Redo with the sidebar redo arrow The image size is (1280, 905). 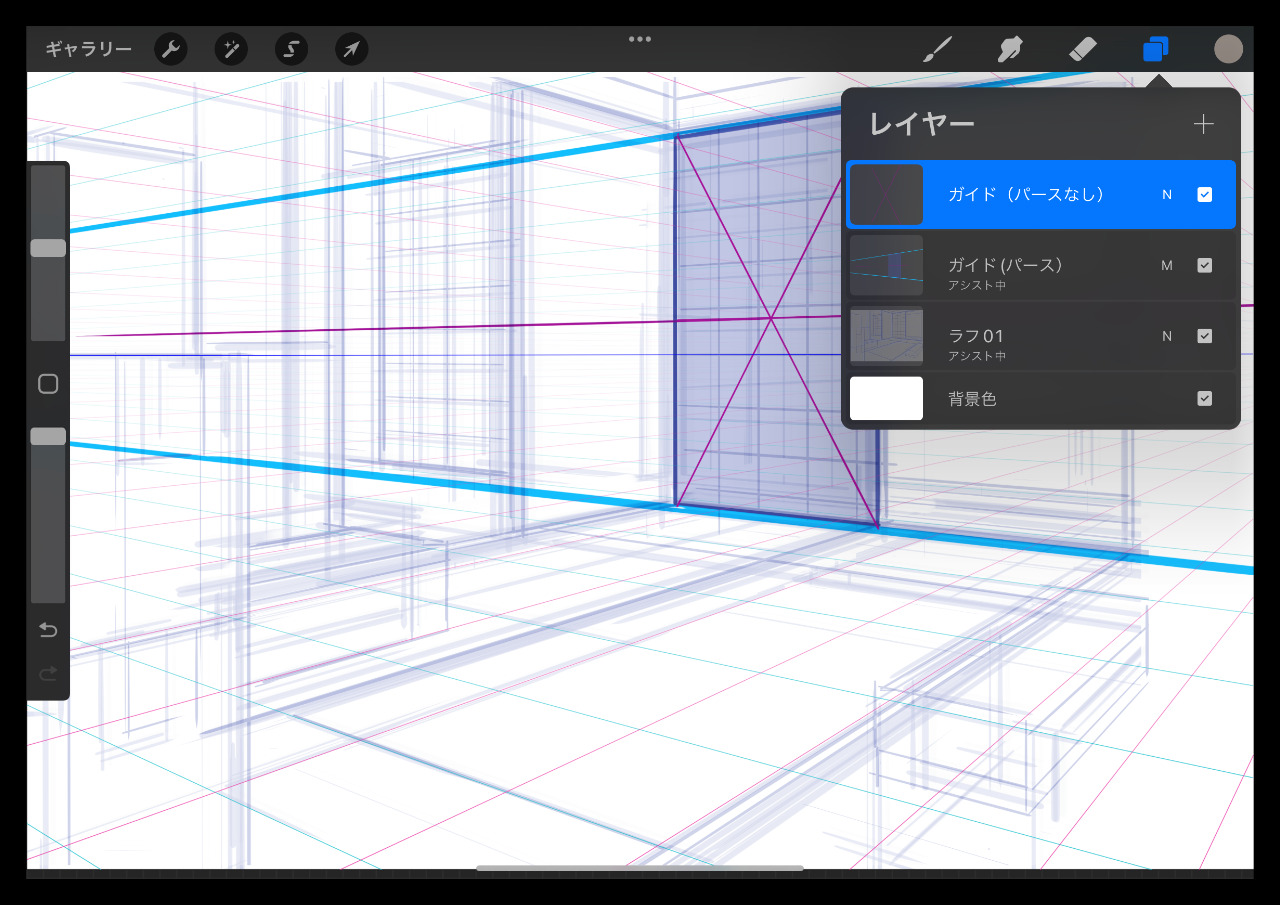pos(48,674)
